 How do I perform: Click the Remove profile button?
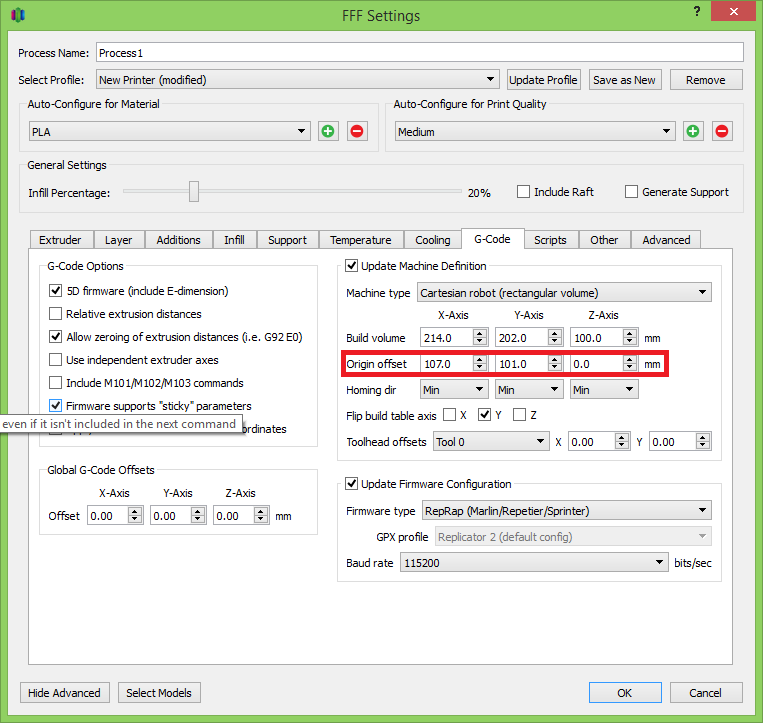(x=706, y=80)
